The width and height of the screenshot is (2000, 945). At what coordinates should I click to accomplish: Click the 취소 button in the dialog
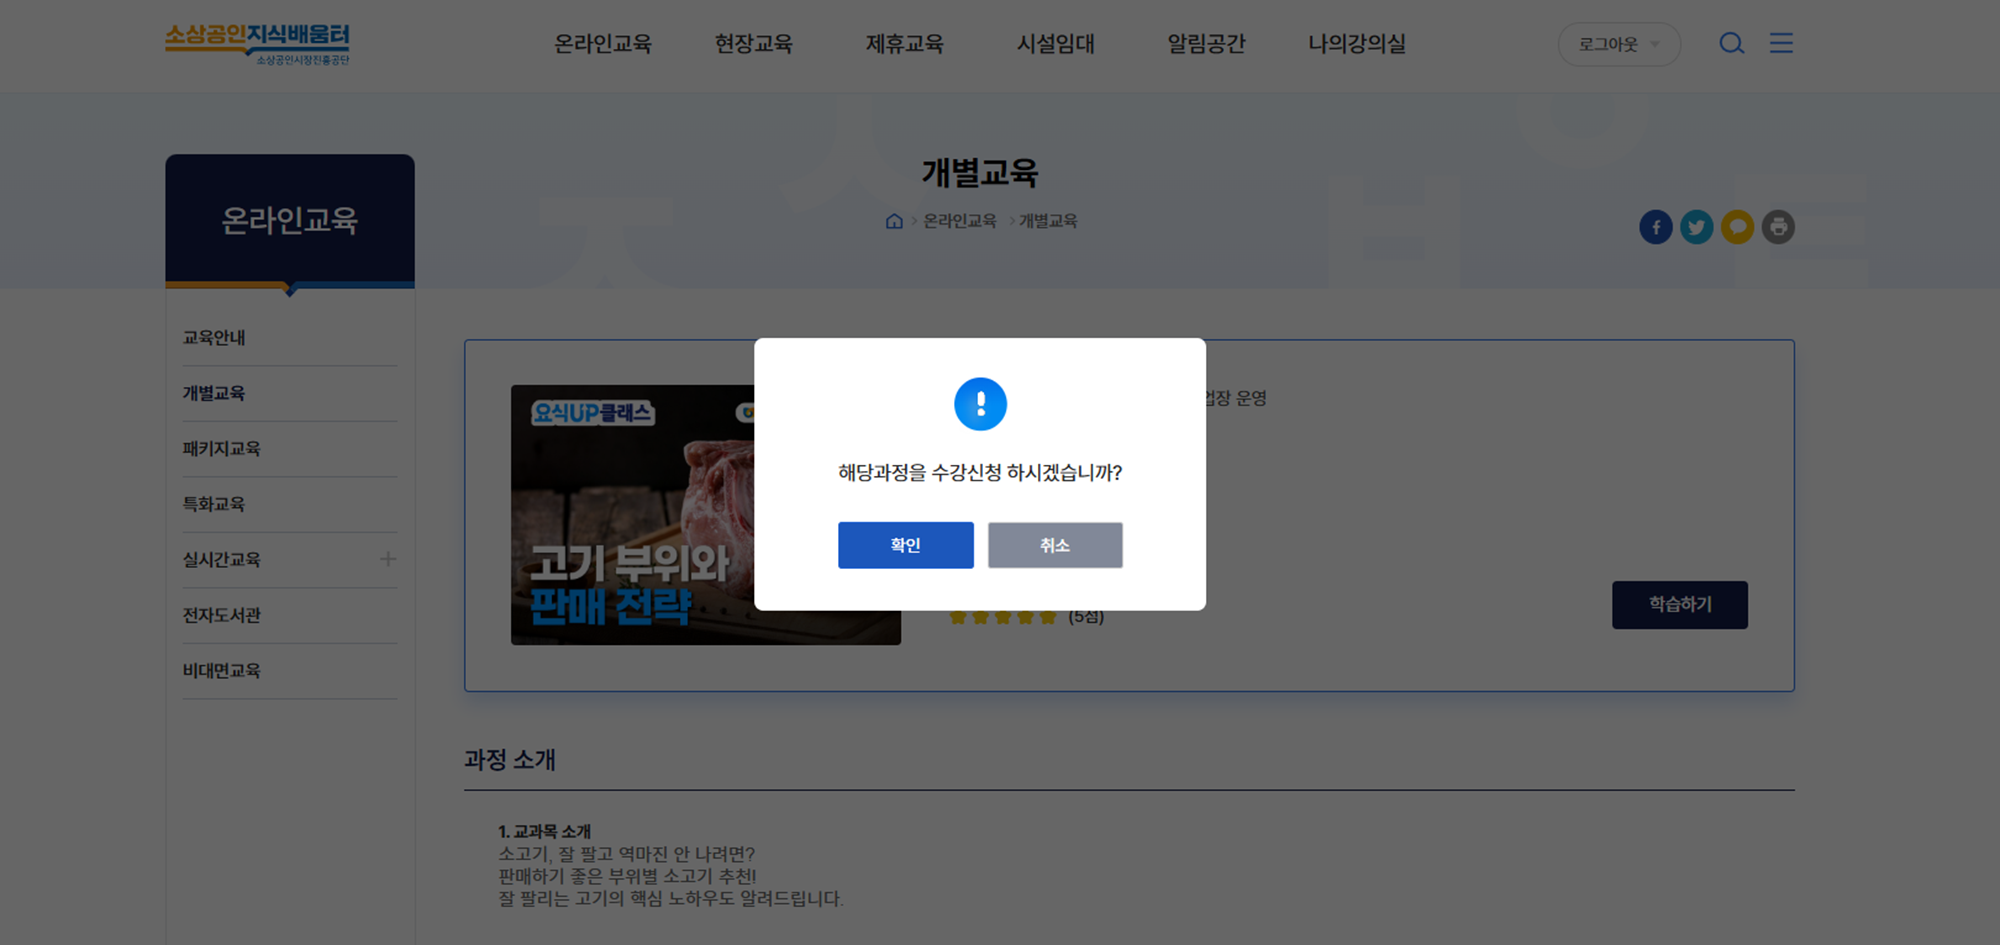[x=1055, y=545]
